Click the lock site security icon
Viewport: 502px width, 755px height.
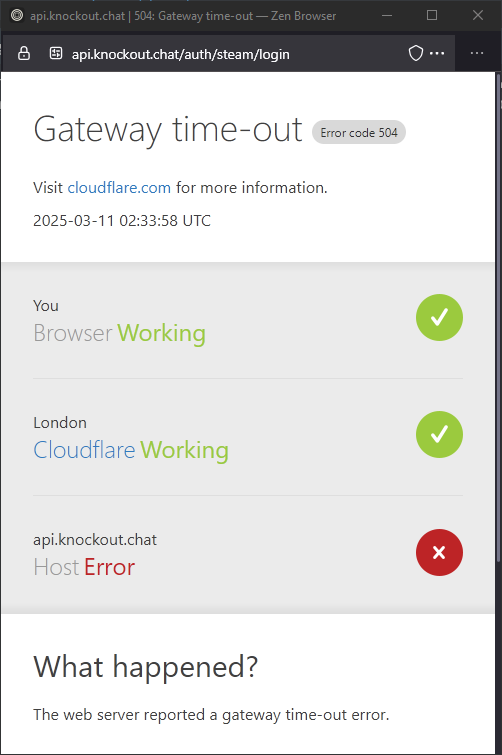pos(24,53)
